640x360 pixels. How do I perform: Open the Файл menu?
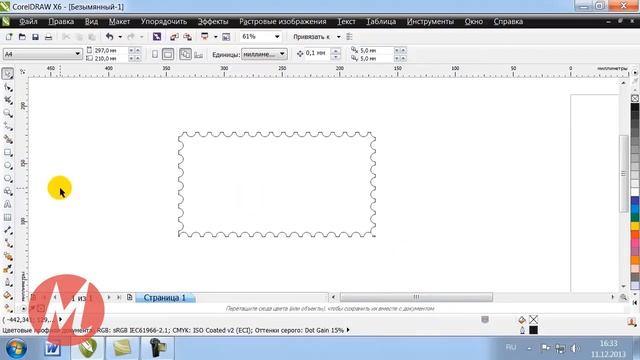[28, 22]
